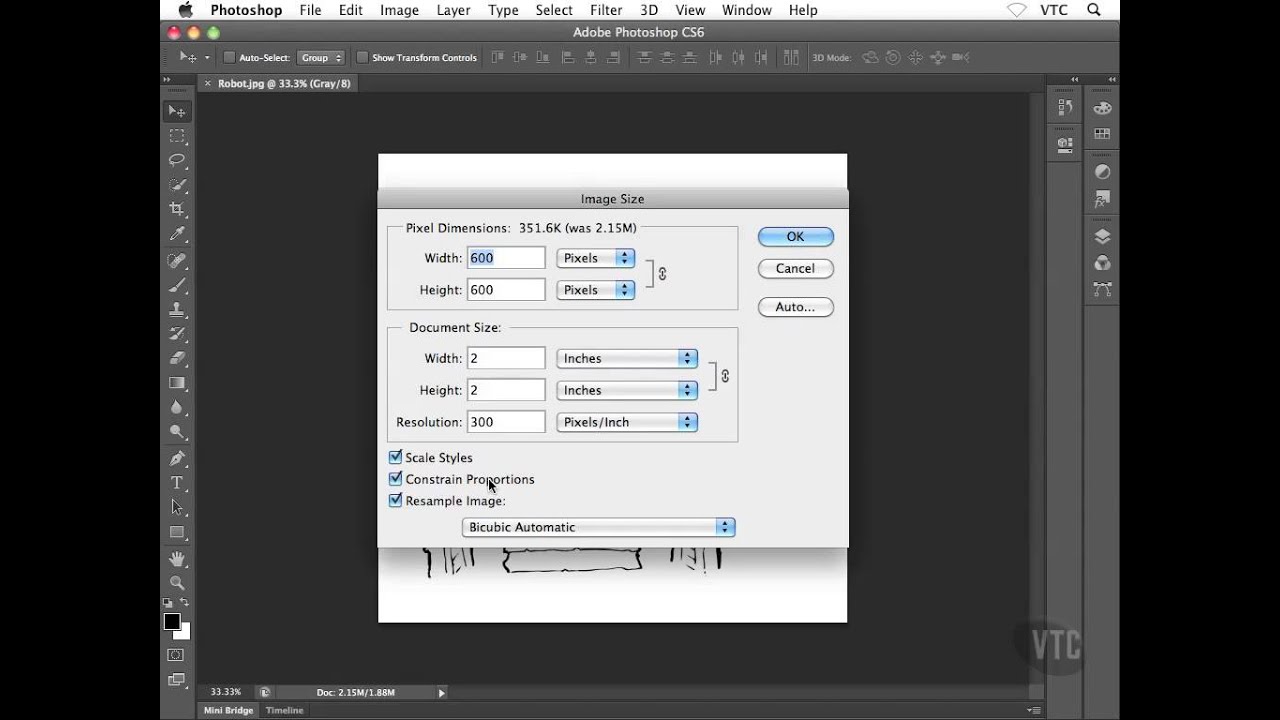Switch to the Timeline tab

[x=284, y=711]
